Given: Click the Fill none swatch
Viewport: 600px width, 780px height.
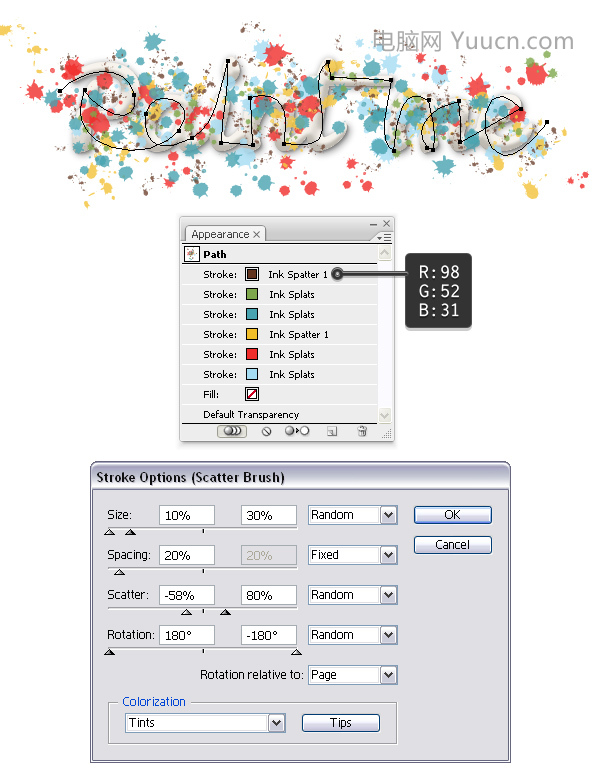Looking at the screenshot, I should click(252, 394).
